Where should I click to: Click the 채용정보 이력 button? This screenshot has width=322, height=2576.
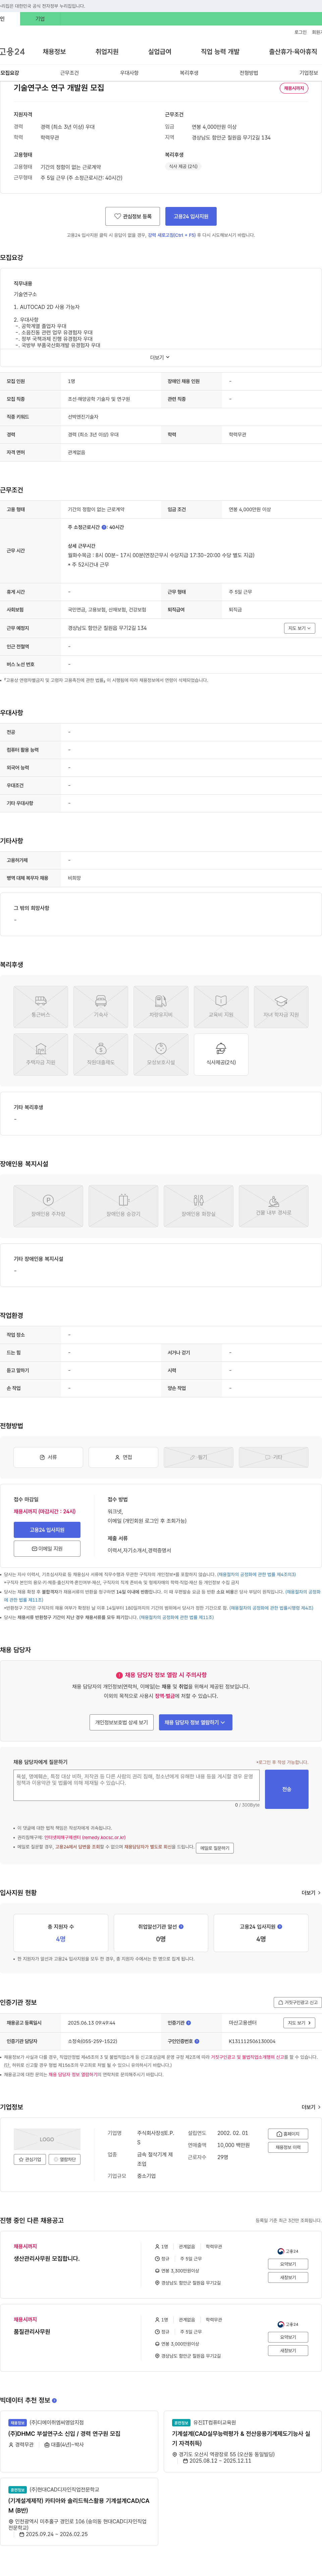[288, 2147]
